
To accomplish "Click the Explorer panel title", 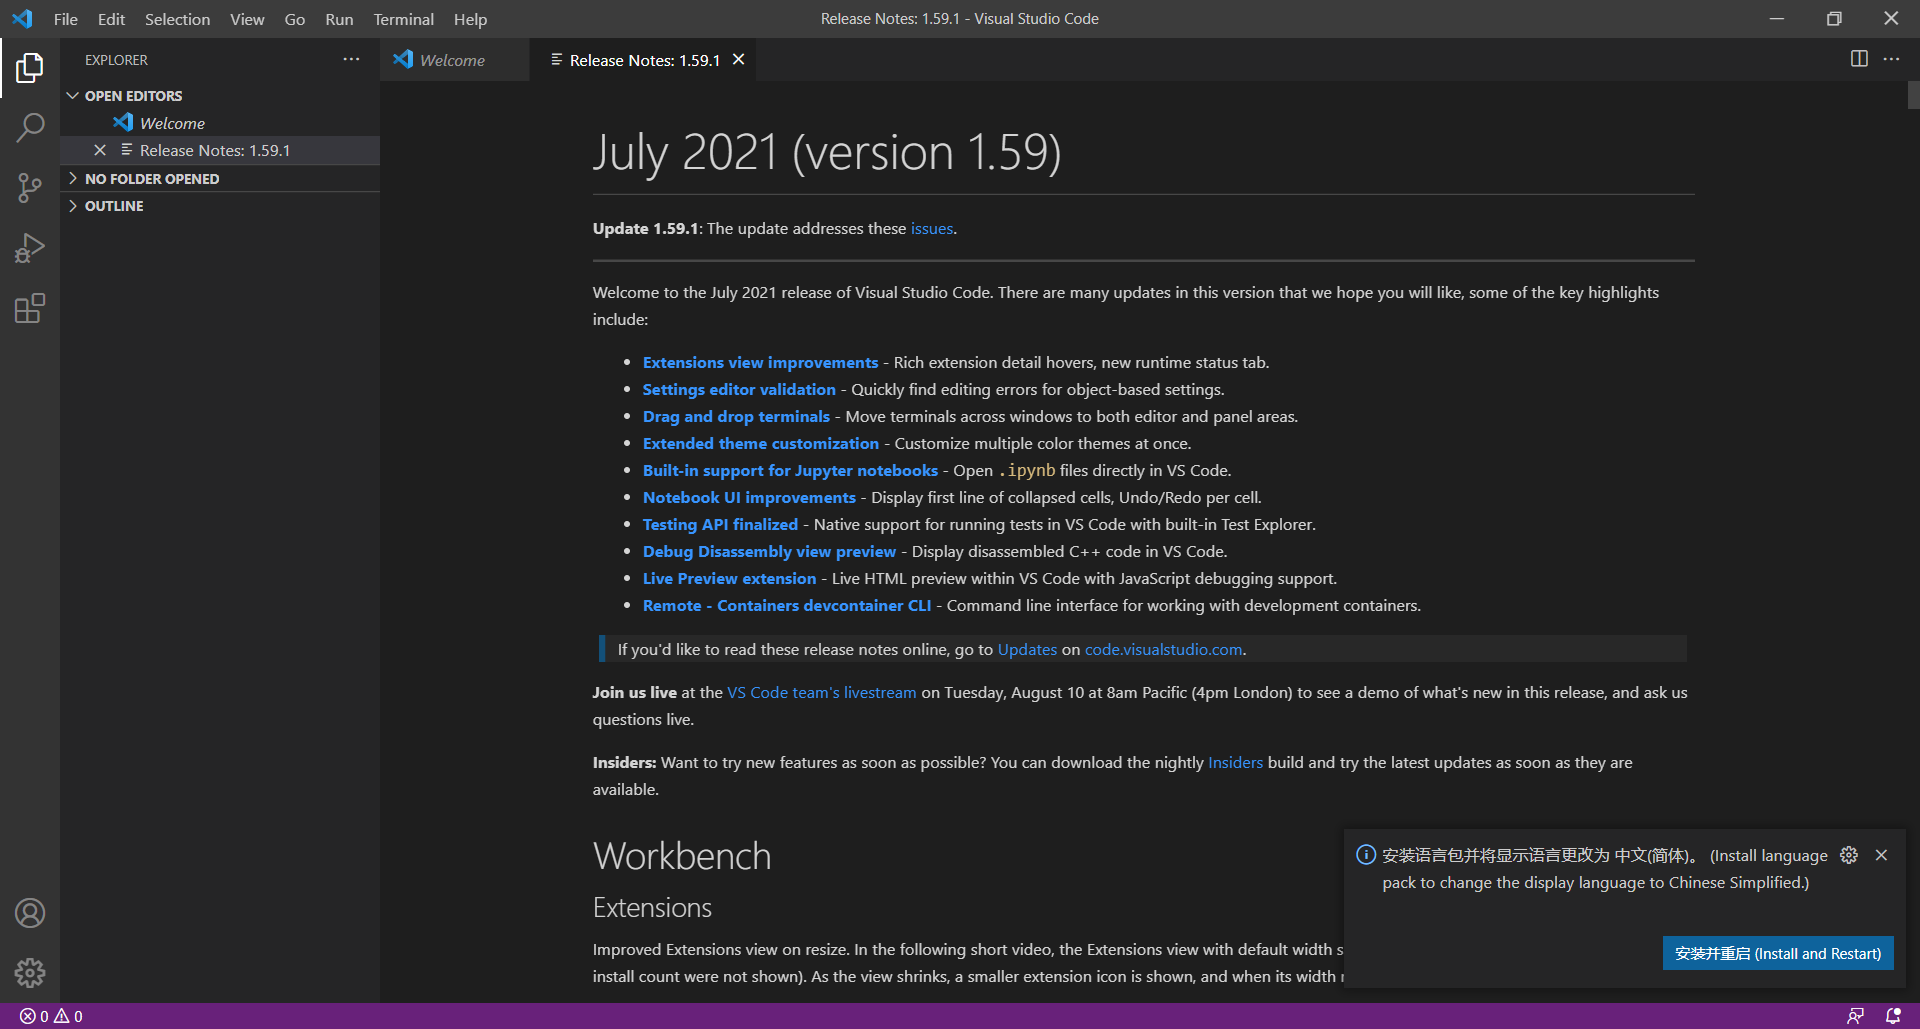I will pos(116,60).
